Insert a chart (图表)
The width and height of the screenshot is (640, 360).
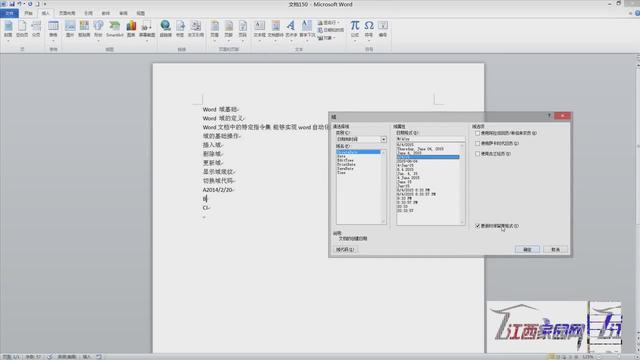[131, 29]
